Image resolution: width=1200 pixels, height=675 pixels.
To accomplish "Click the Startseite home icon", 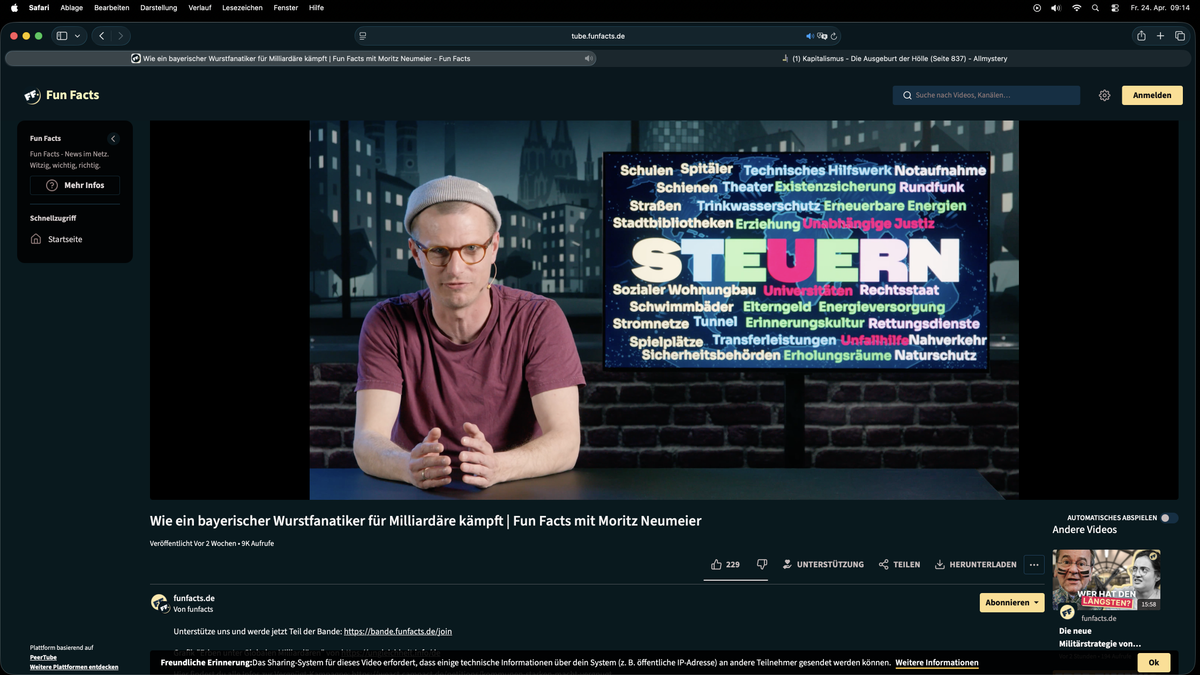I will (36, 239).
